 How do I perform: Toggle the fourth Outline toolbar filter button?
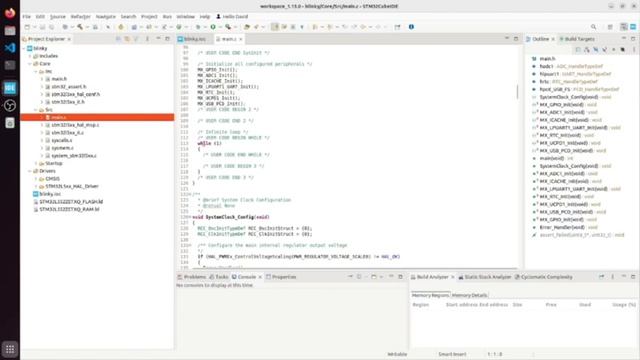coord(605,49)
